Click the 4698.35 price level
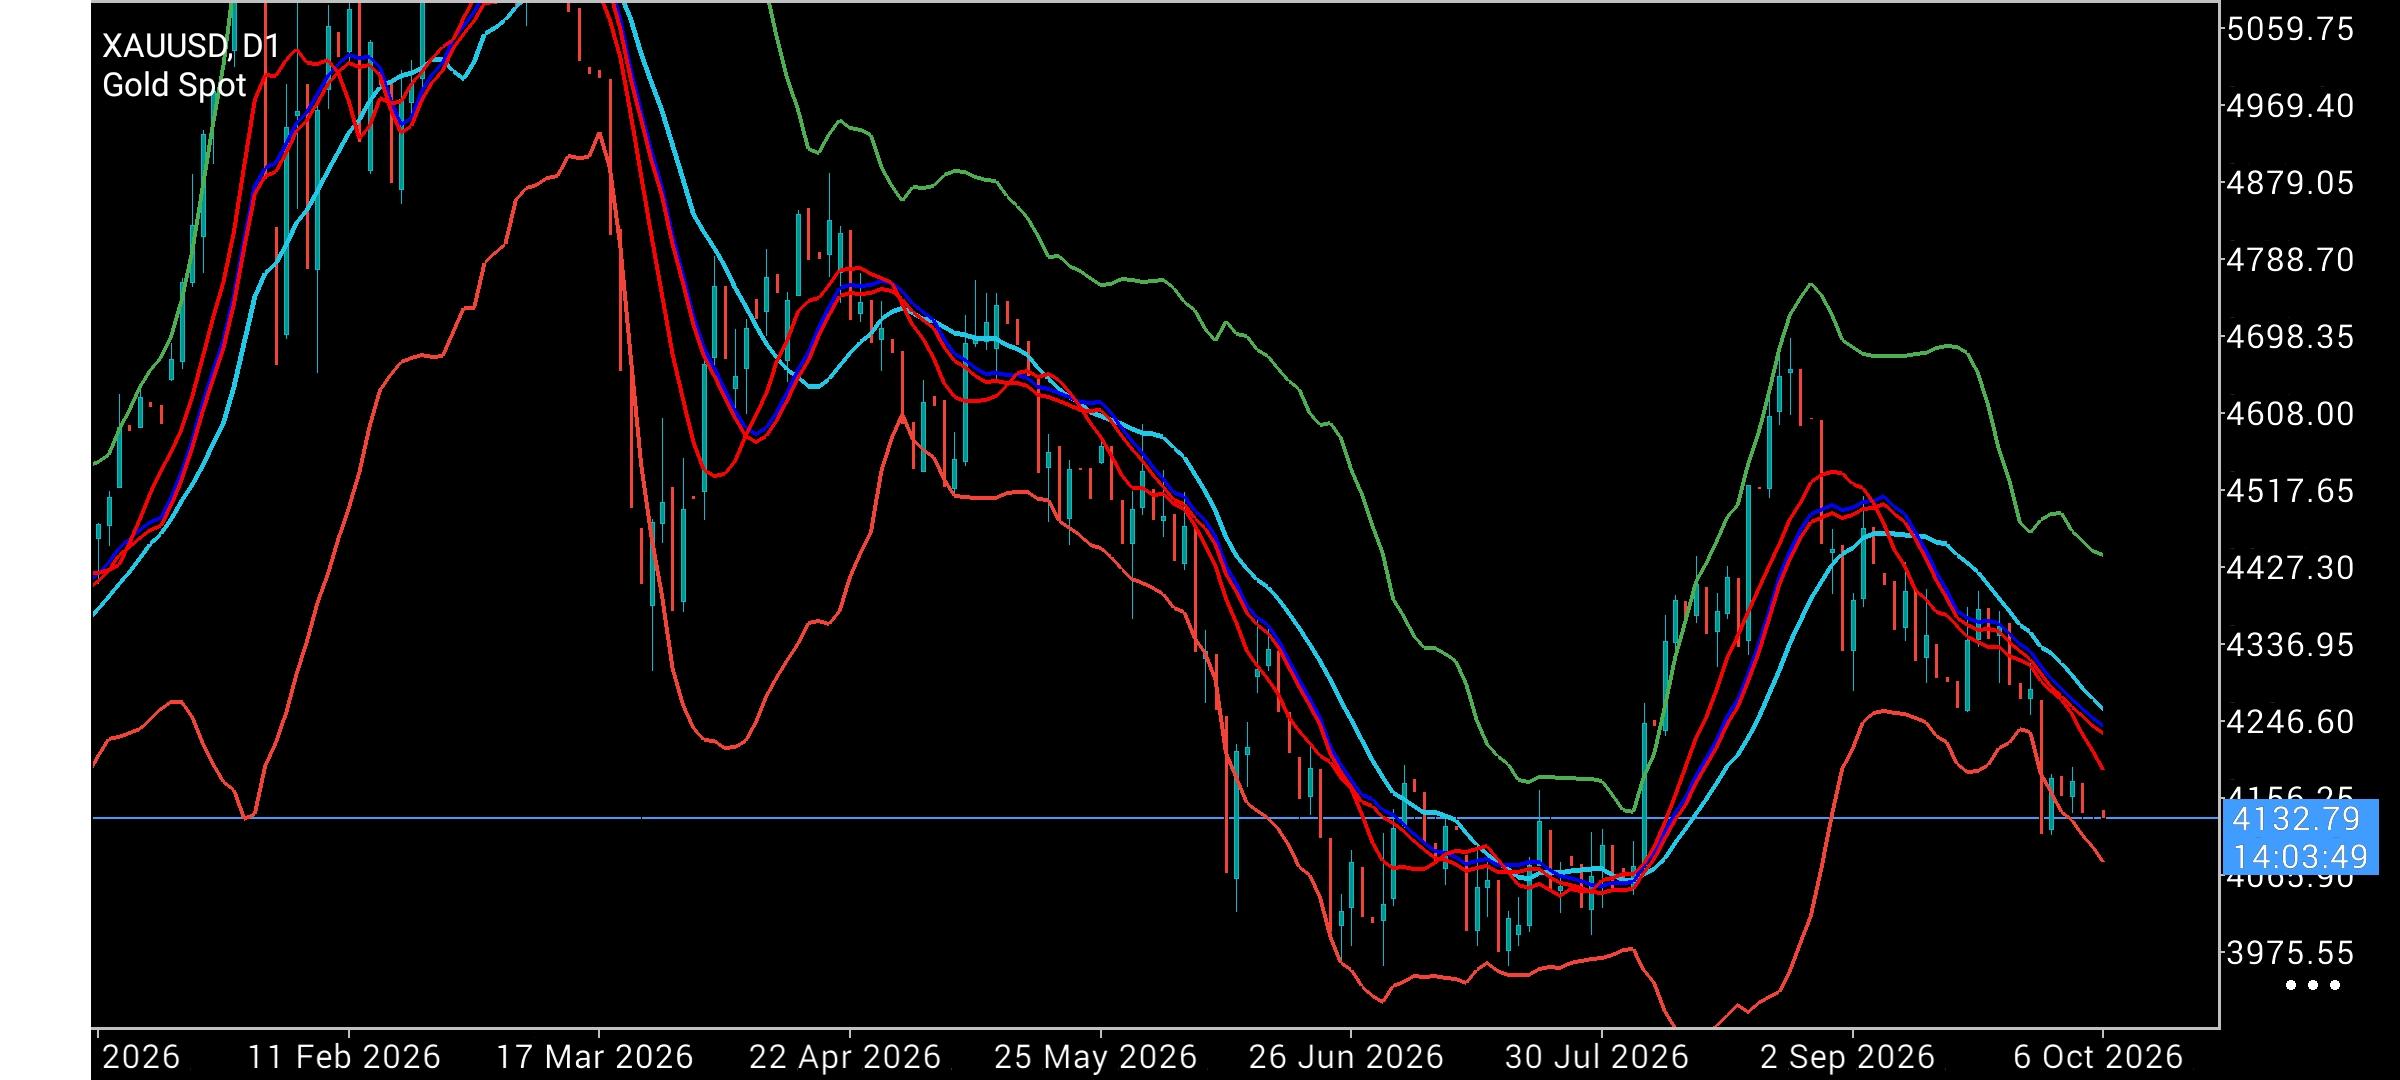 2290,337
